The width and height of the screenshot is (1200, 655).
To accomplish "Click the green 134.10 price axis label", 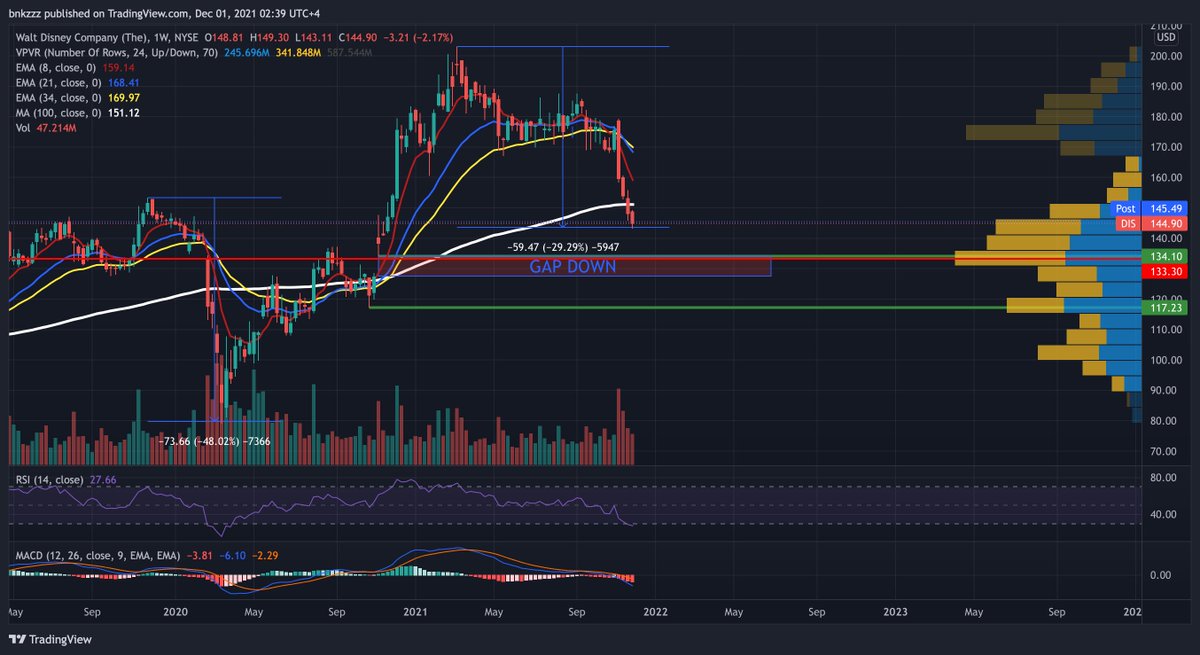I will (1166, 256).
